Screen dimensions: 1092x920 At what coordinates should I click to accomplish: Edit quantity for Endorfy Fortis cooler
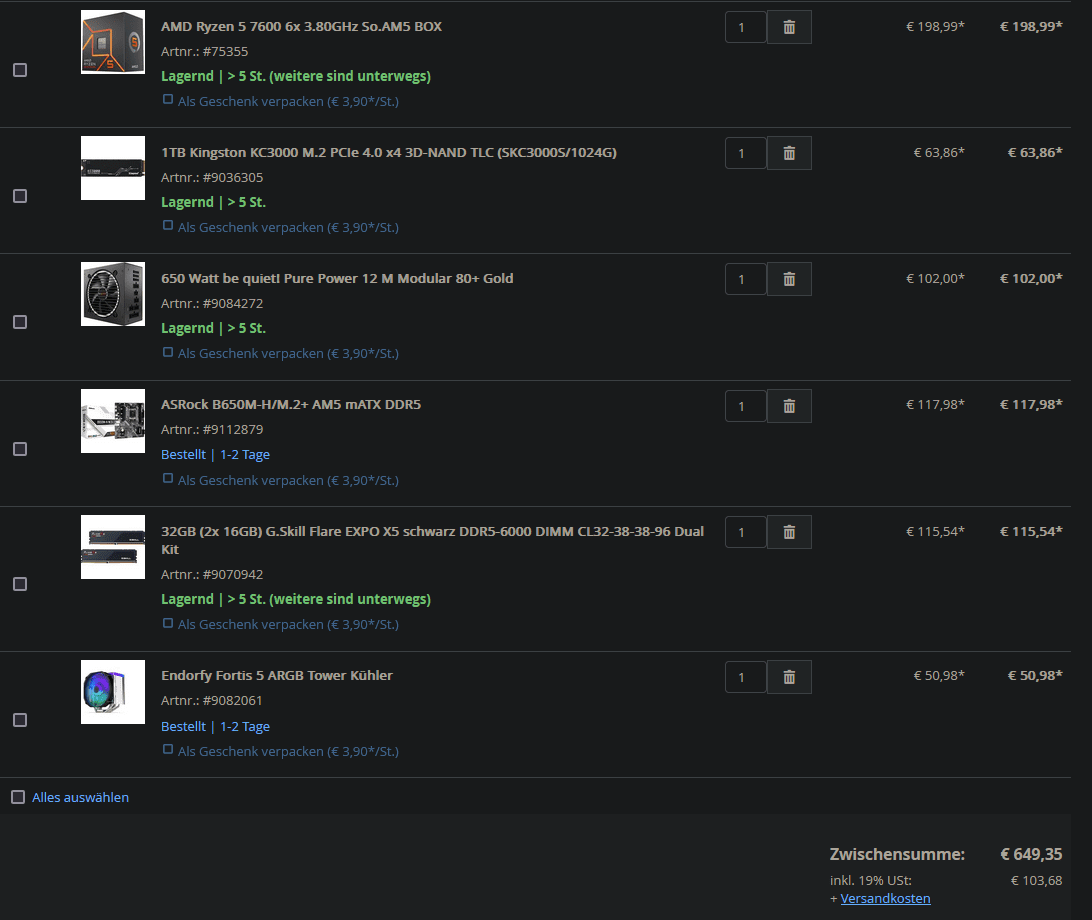pyautogui.click(x=746, y=677)
